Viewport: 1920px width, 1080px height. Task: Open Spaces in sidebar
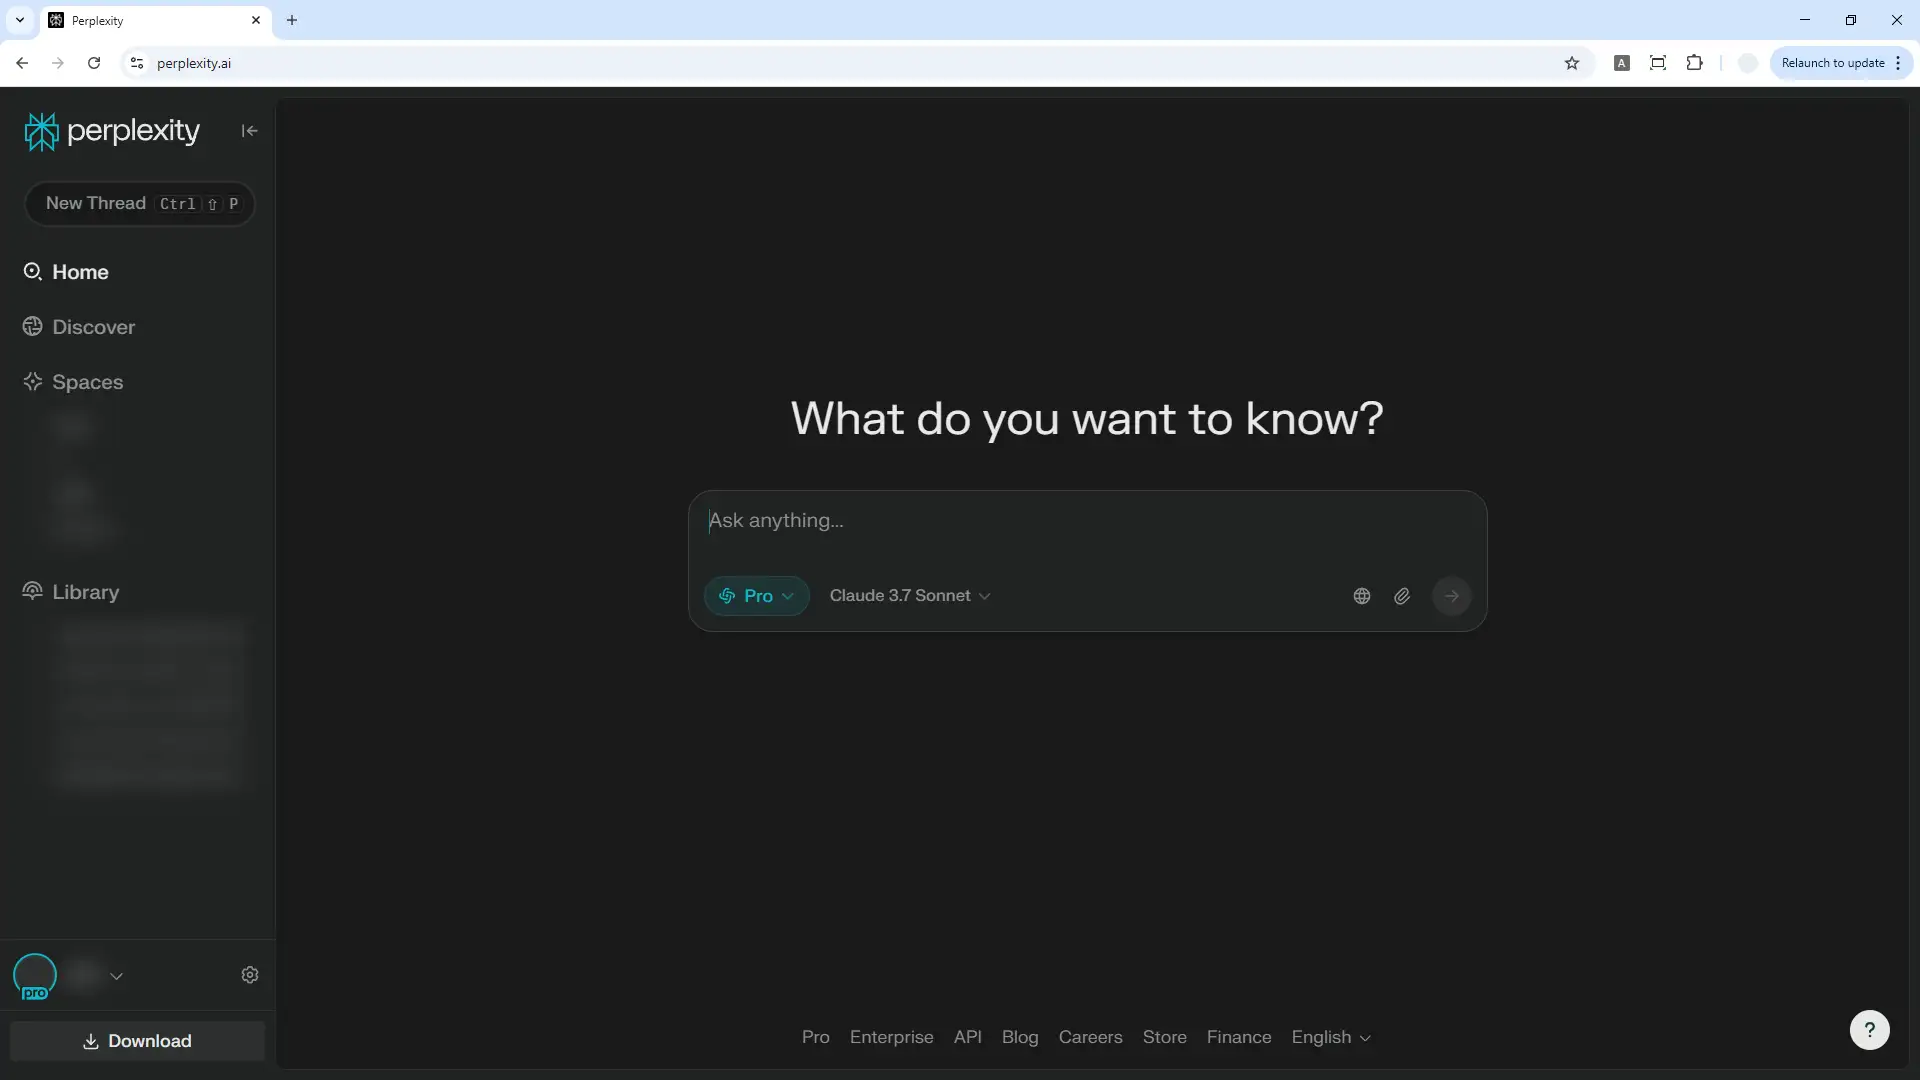click(87, 382)
